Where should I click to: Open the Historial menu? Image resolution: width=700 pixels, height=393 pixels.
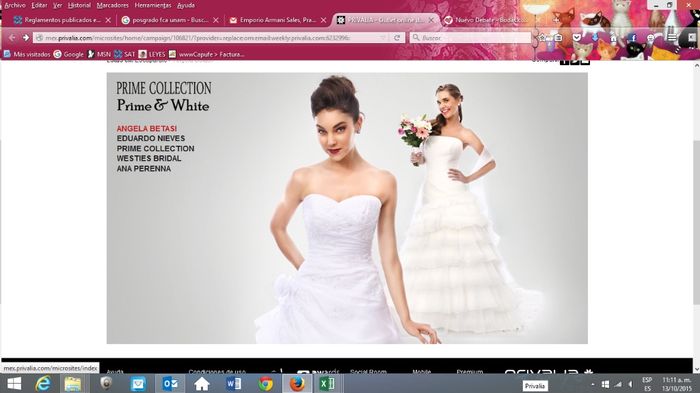79,5
